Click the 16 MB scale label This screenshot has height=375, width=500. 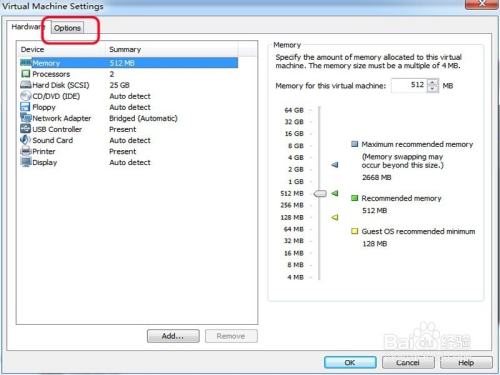tap(294, 253)
